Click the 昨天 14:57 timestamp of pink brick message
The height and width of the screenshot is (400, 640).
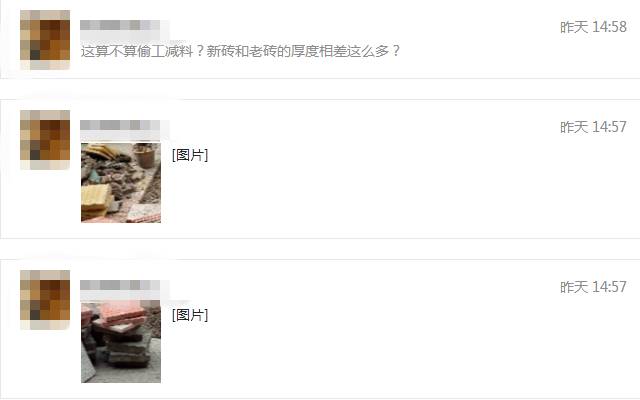pyautogui.click(x=593, y=287)
